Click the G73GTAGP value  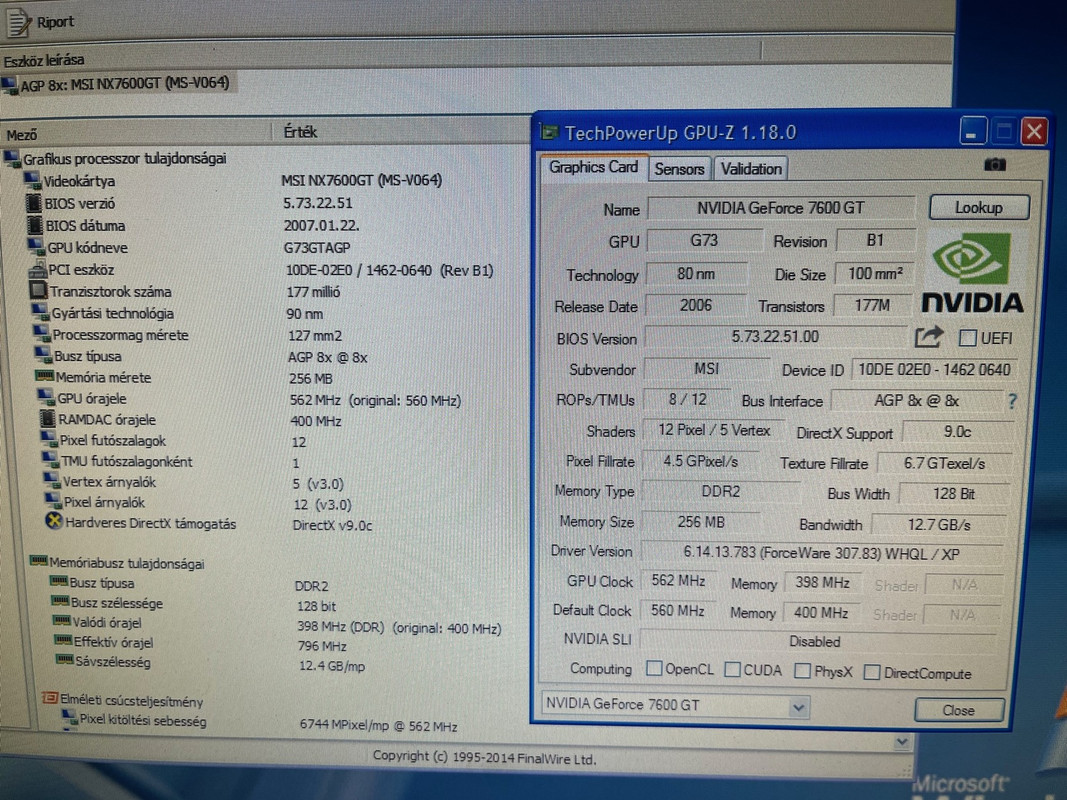click(x=316, y=248)
